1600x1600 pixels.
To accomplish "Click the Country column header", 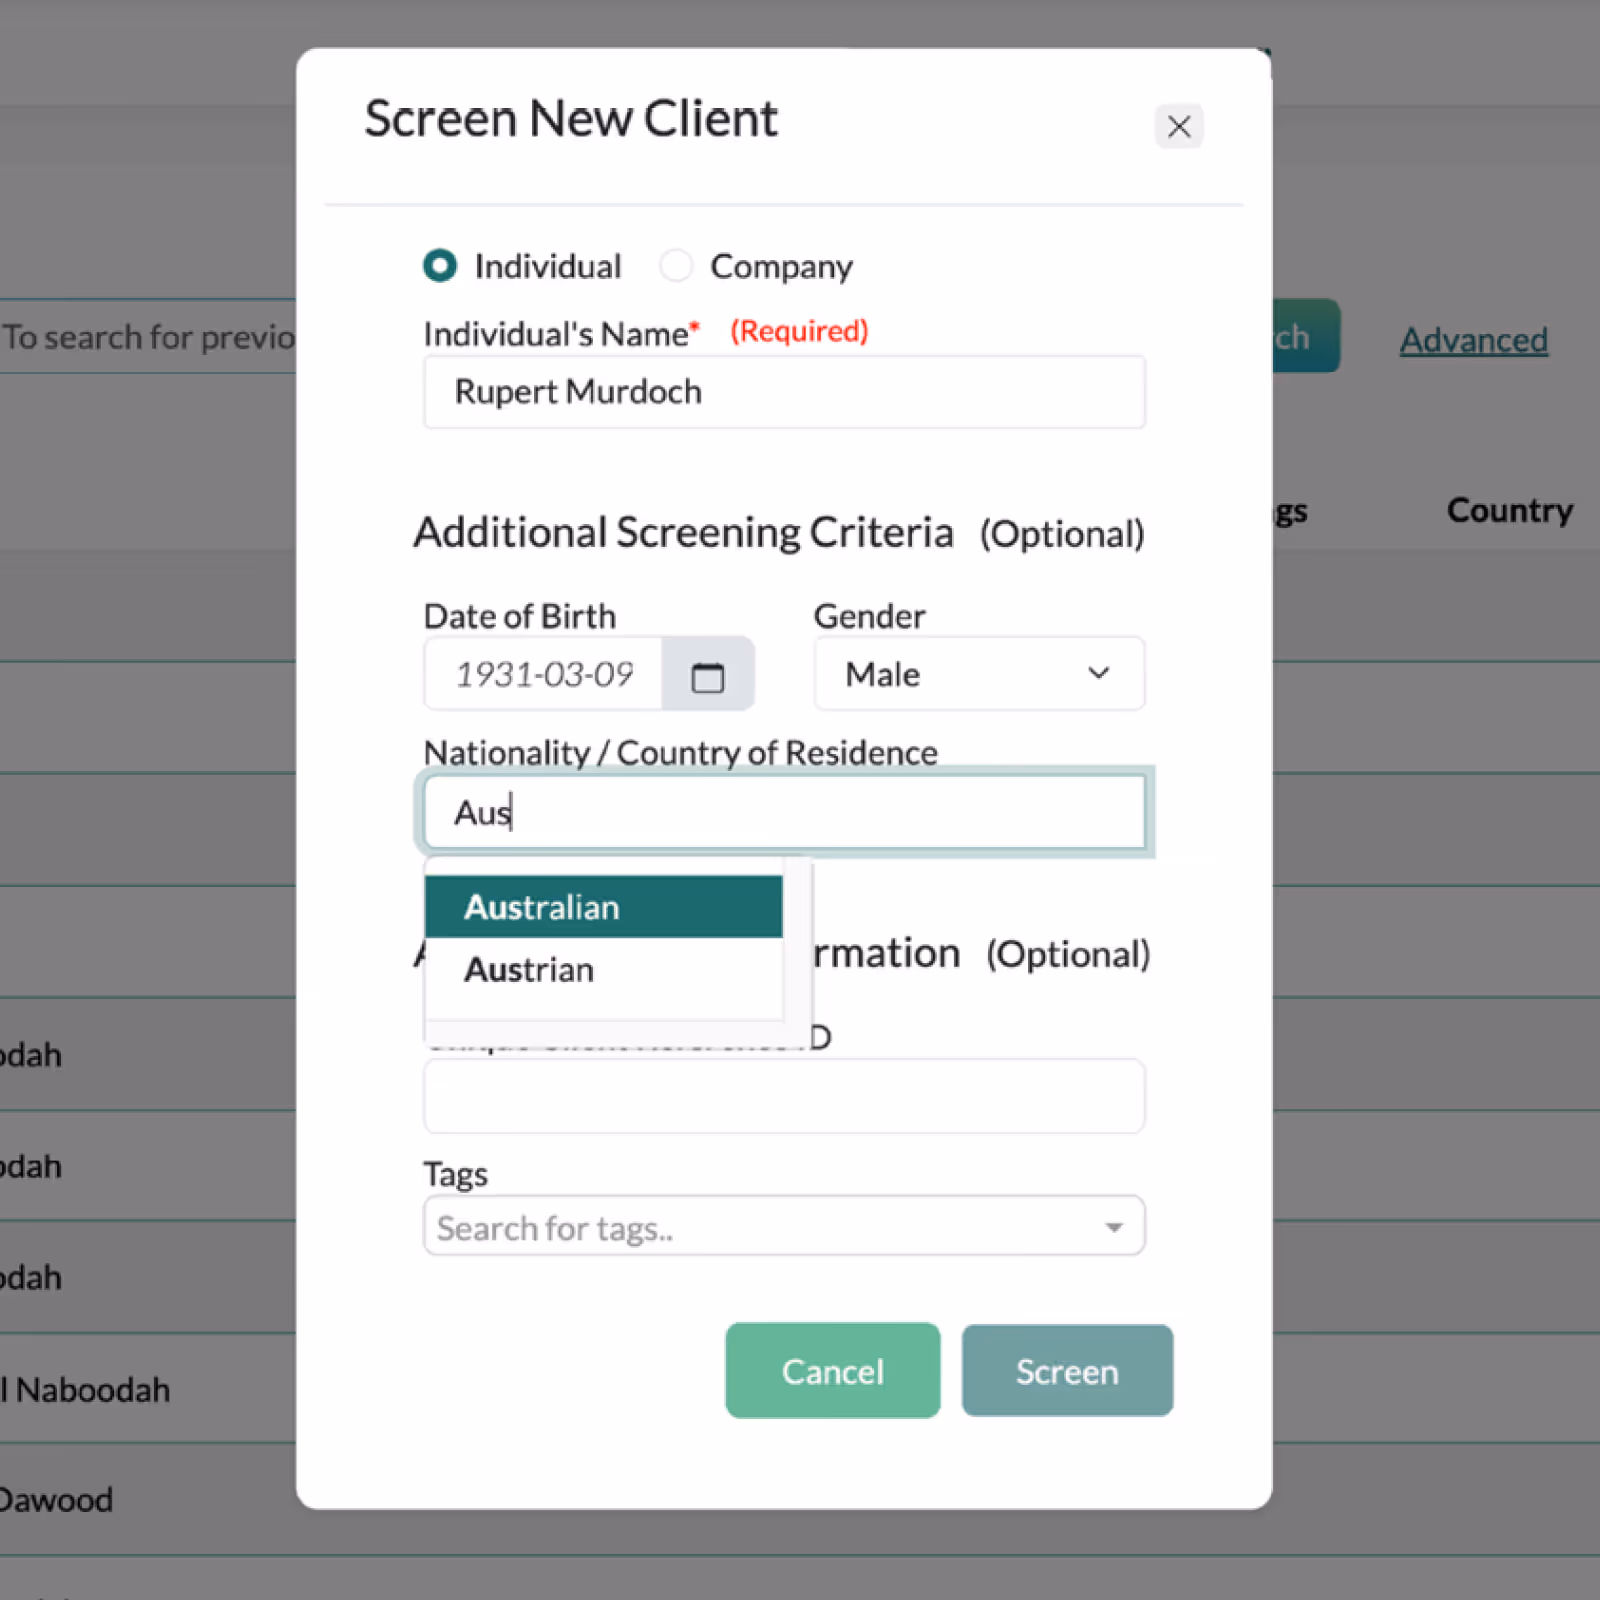I will [x=1510, y=510].
